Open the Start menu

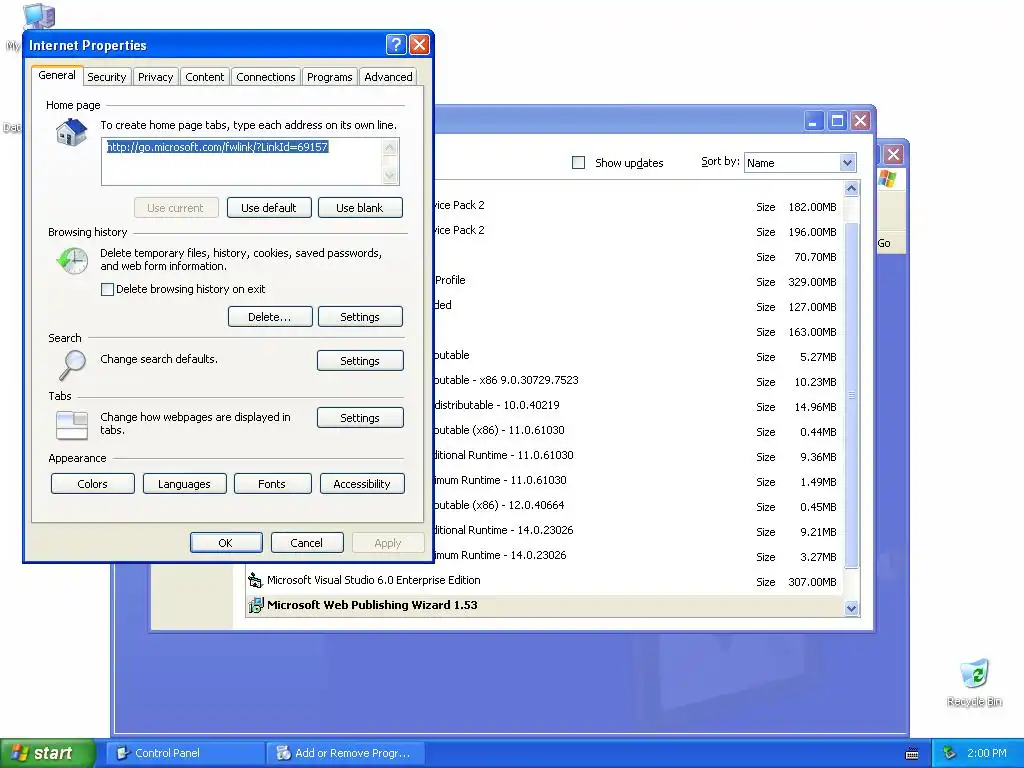[x=47, y=753]
